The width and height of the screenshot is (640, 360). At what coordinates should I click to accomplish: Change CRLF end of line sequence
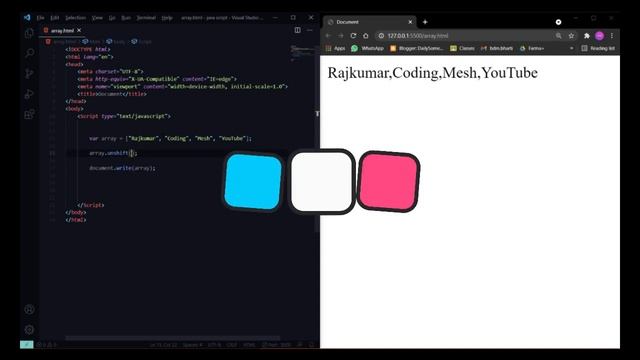(x=232, y=345)
